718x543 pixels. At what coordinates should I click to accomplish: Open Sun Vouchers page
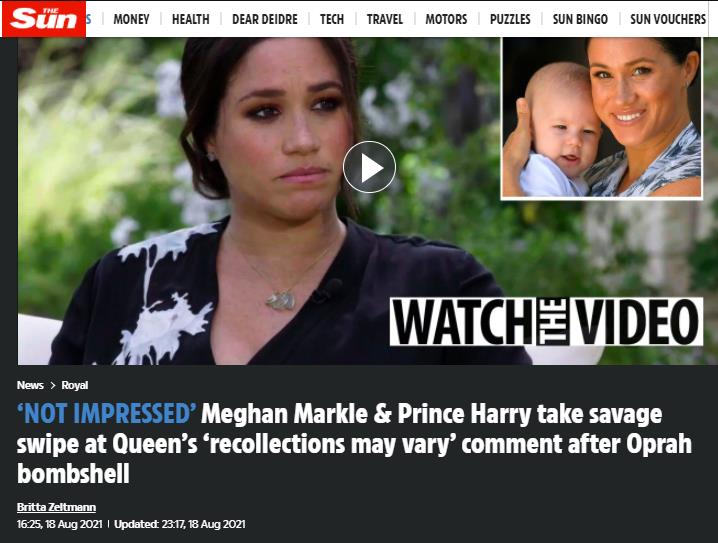pyautogui.click(x=668, y=19)
